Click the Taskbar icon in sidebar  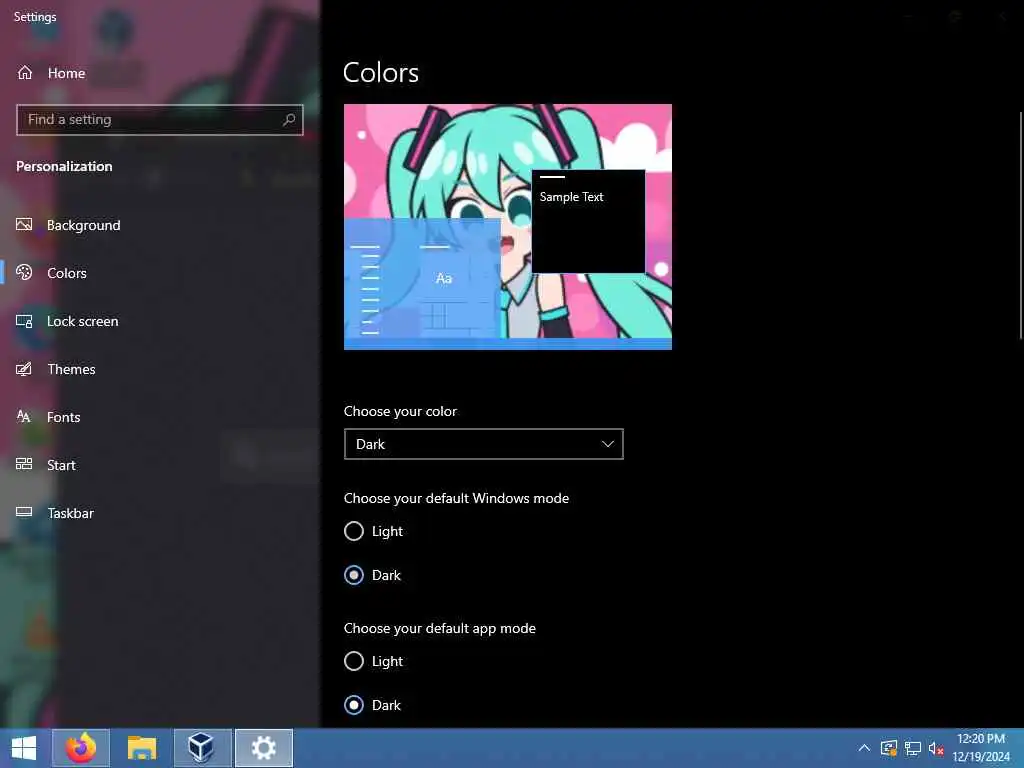(x=24, y=512)
